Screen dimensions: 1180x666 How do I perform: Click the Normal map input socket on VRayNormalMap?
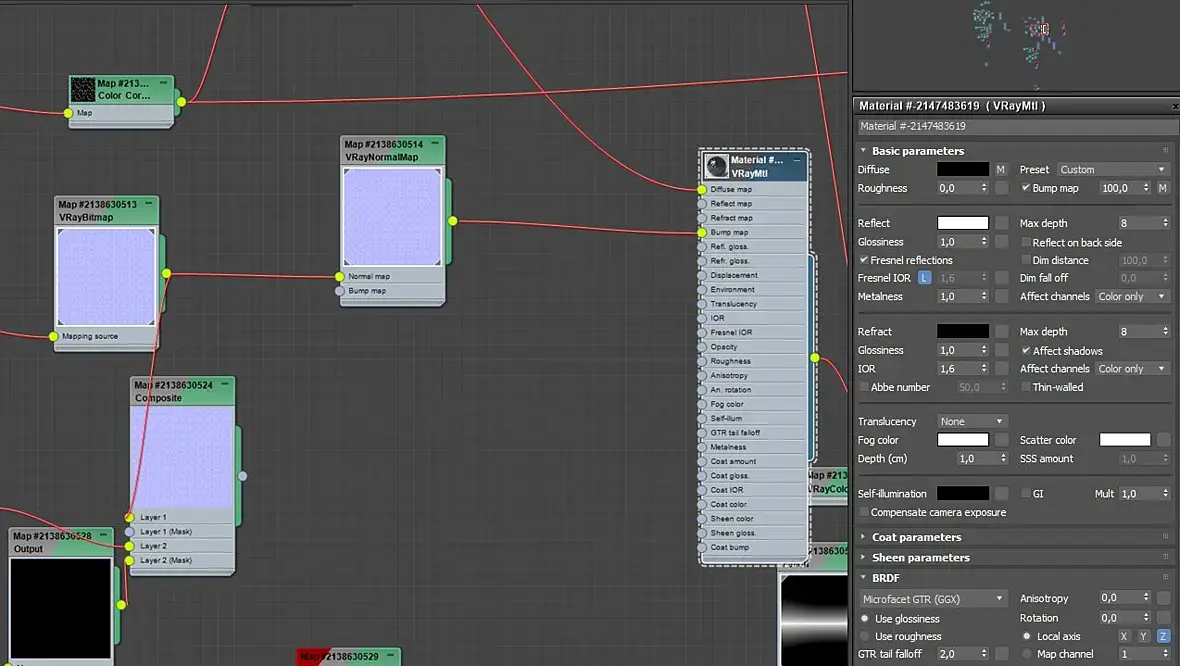point(339,276)
